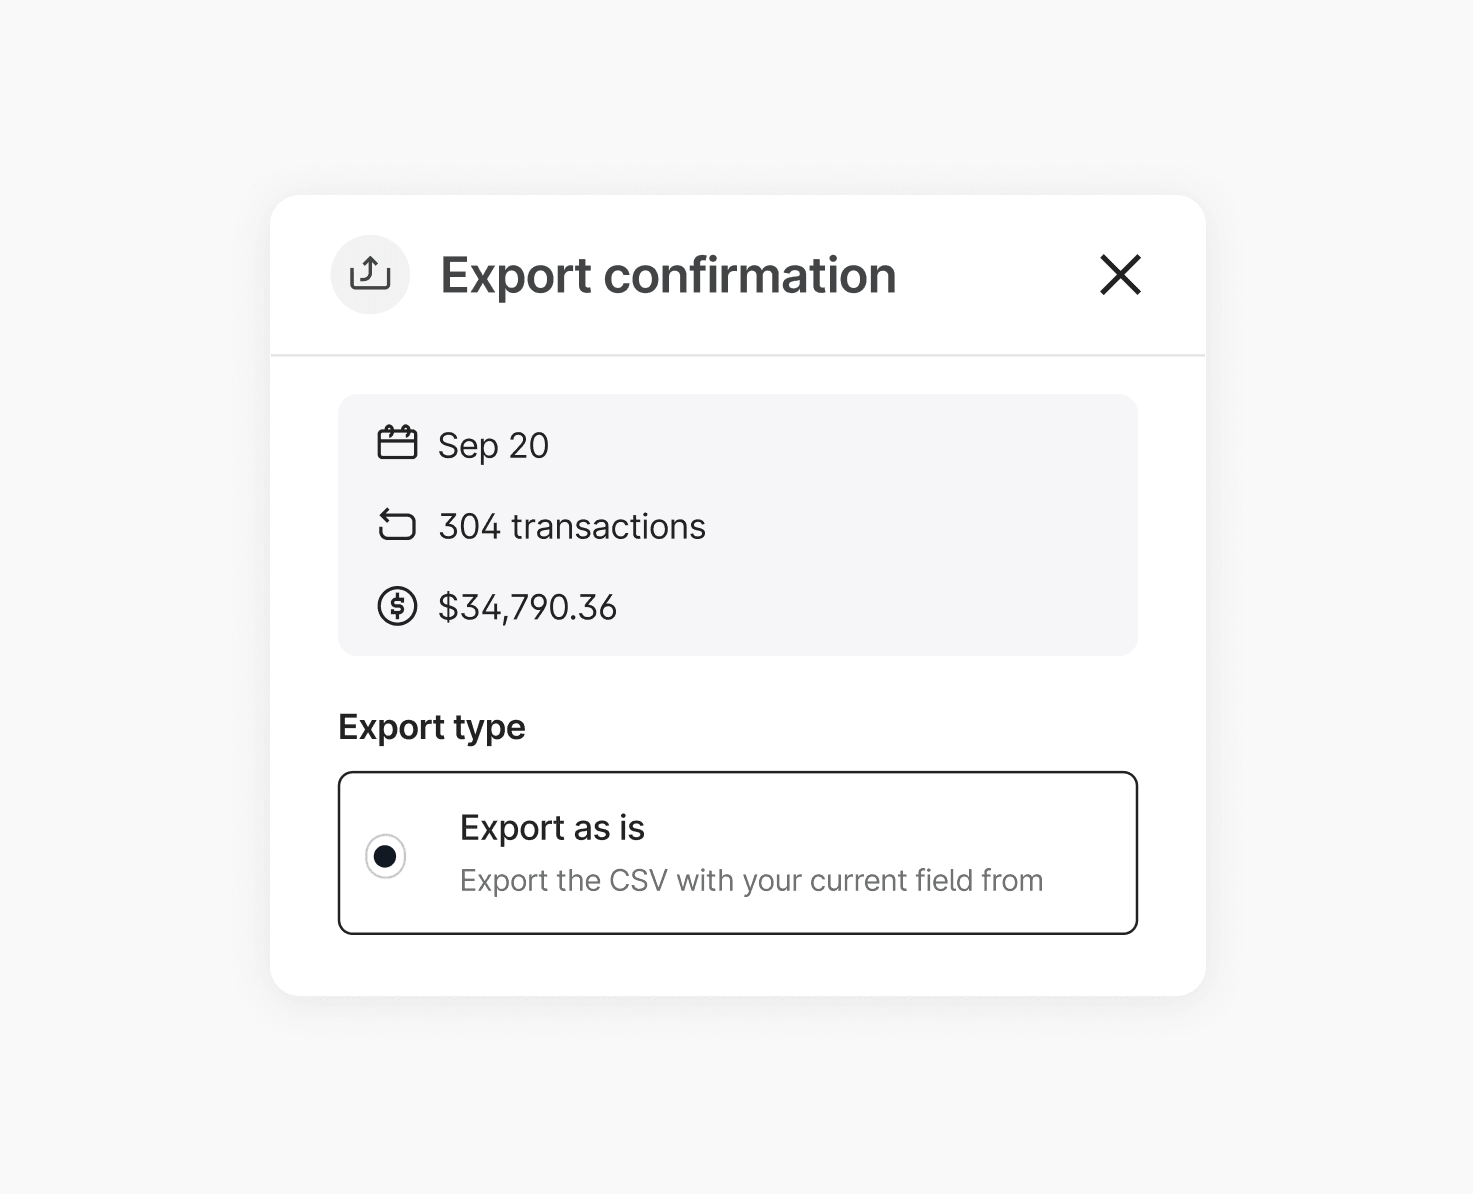Click the transactions loop arrow icon
The width and height of the screenshot is (1473, 1194).
click(x=397, y=525)
